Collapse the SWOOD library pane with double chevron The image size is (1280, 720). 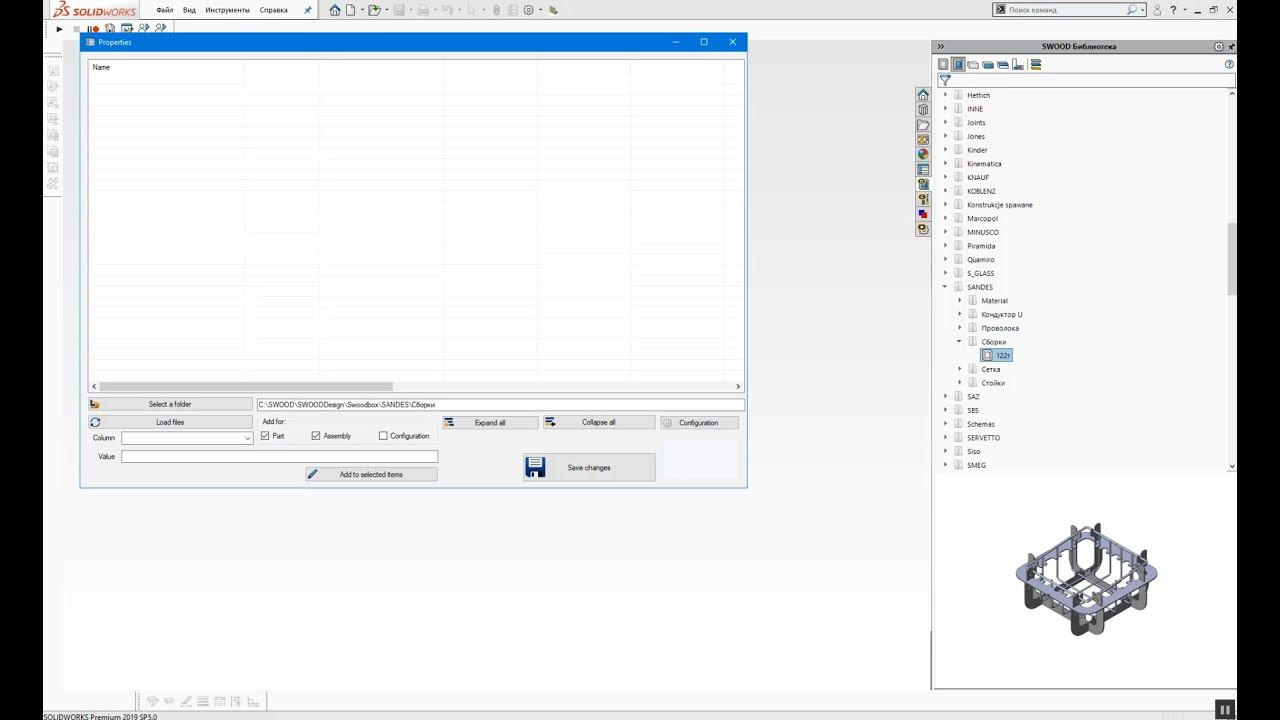tap(940, 47)
